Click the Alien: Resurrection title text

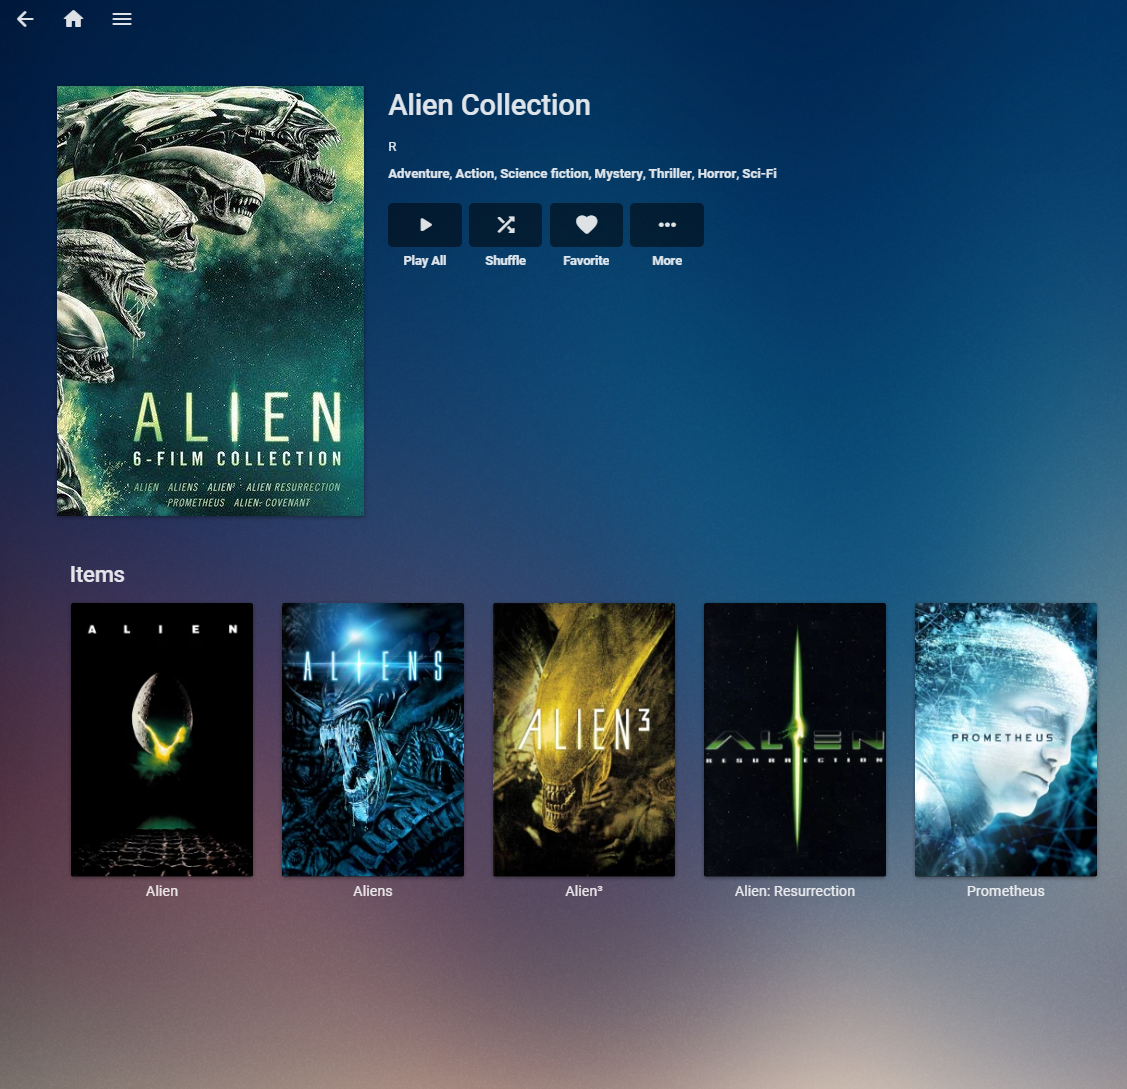coord(795,891)
